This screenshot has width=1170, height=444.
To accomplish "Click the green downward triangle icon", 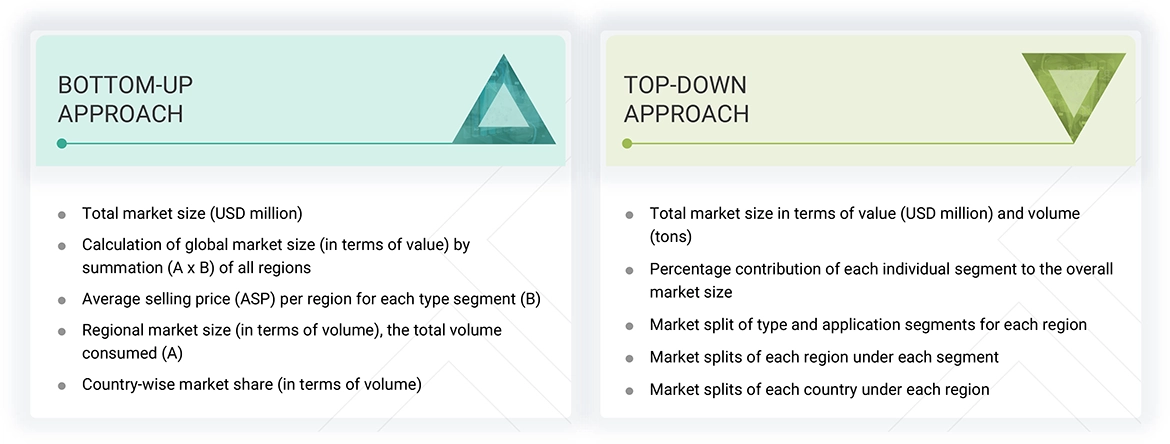I will pos(1074,92).
